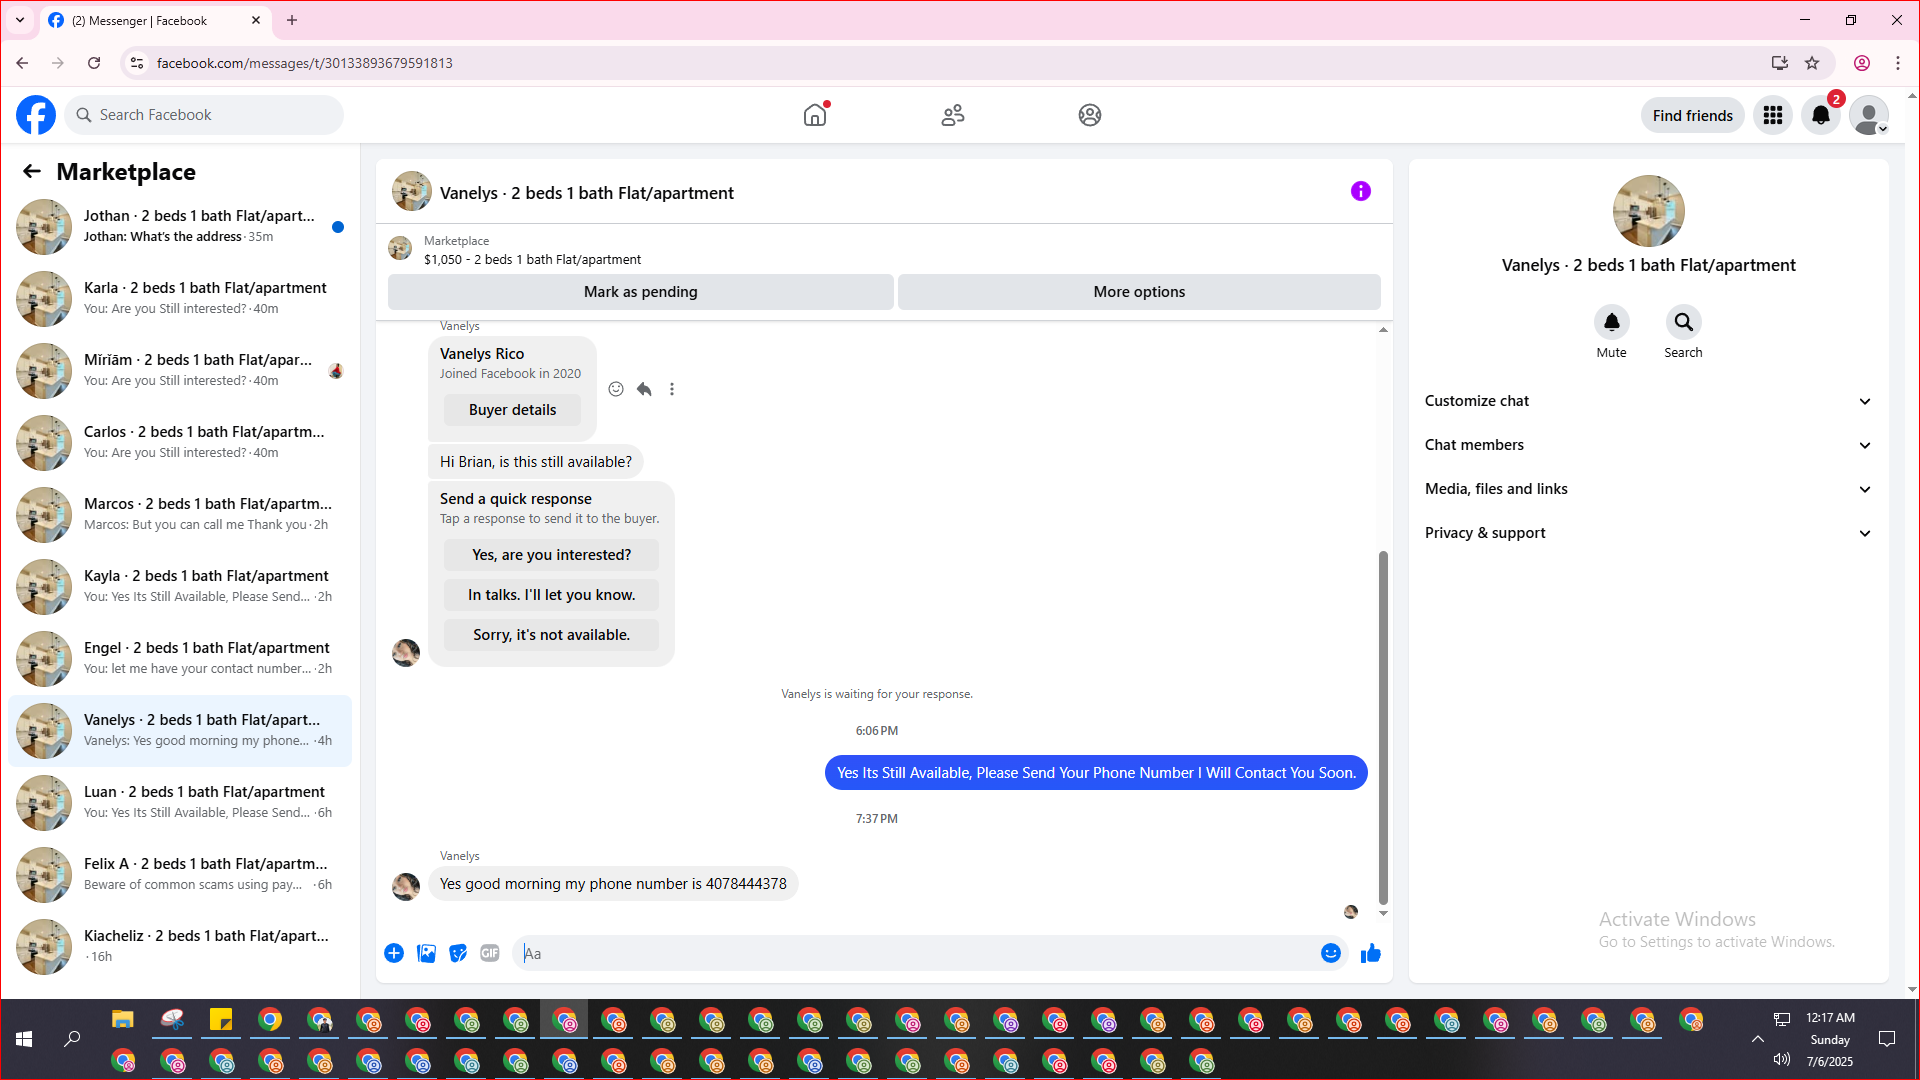The image size is (1920, 1080).
Task: Open the sticker chooser icon
Action: (x=458, y=953)
